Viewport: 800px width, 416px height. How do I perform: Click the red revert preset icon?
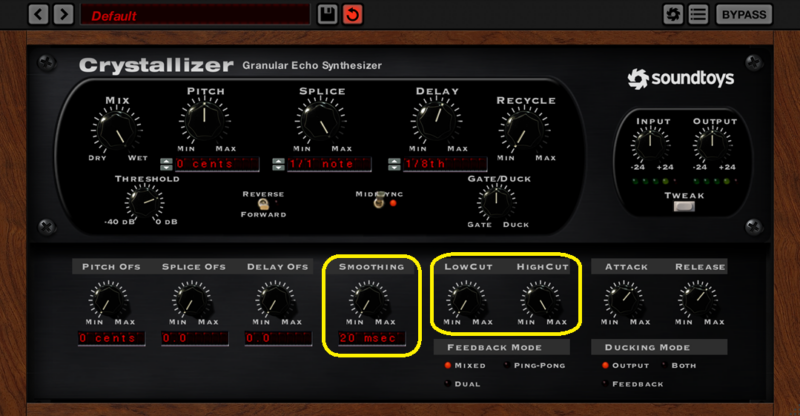coord(353,14)
